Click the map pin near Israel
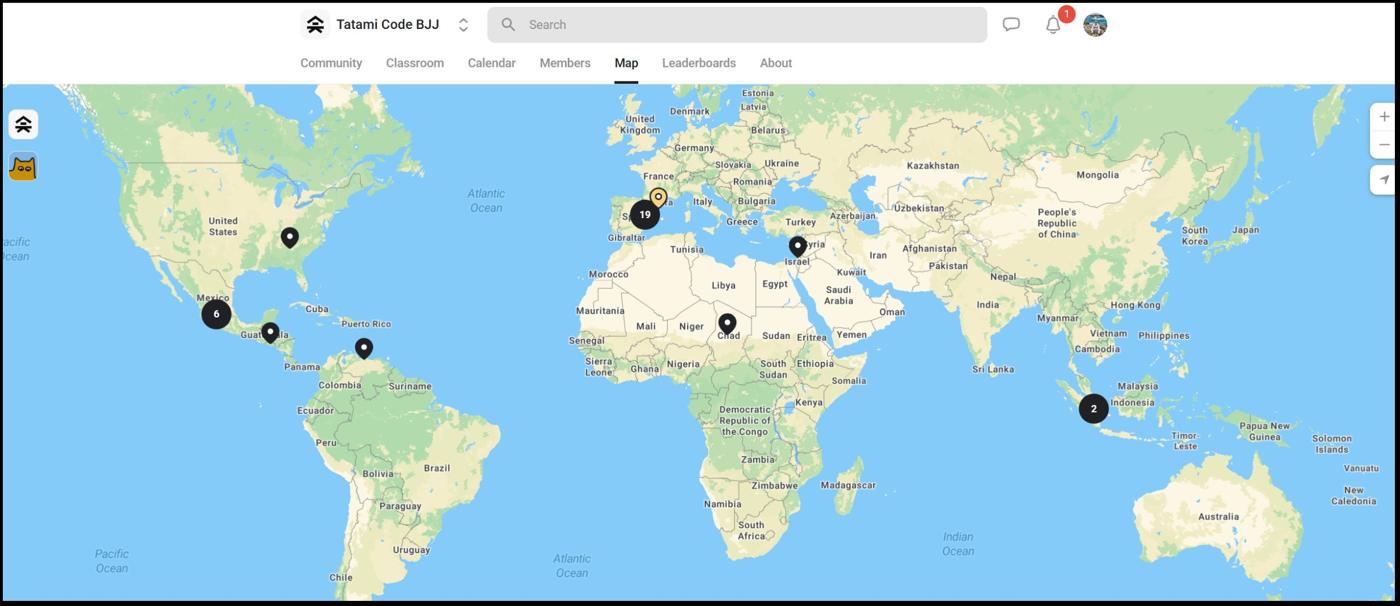The width and height of the screenshot is (1400, 606). 797,246
